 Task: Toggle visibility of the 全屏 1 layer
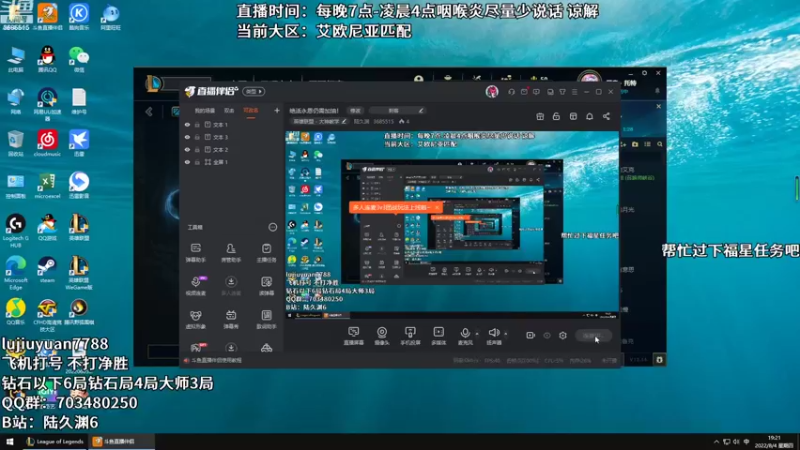[187, 162]
